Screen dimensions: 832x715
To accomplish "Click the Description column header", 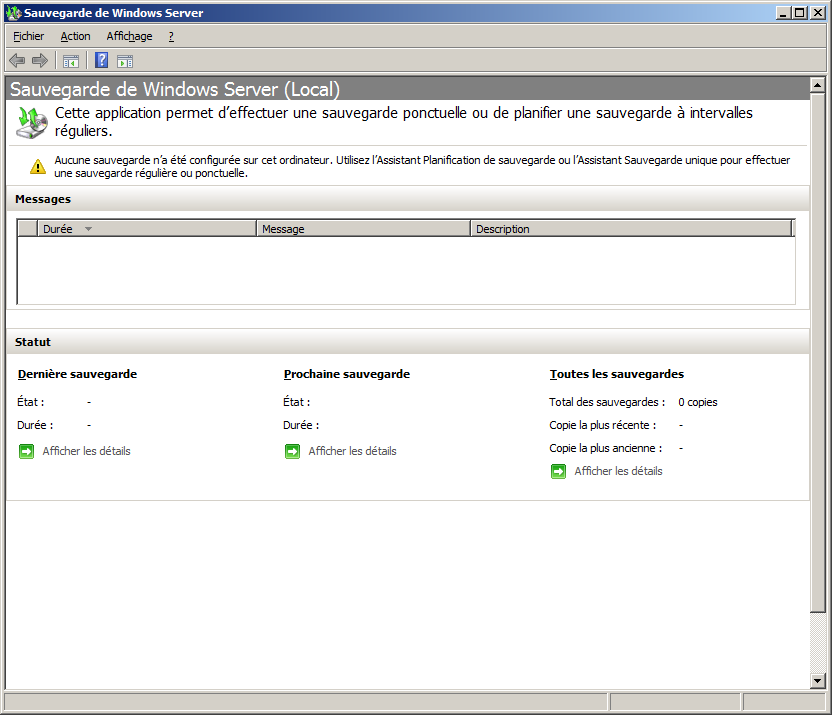I will tap(502, 229).
